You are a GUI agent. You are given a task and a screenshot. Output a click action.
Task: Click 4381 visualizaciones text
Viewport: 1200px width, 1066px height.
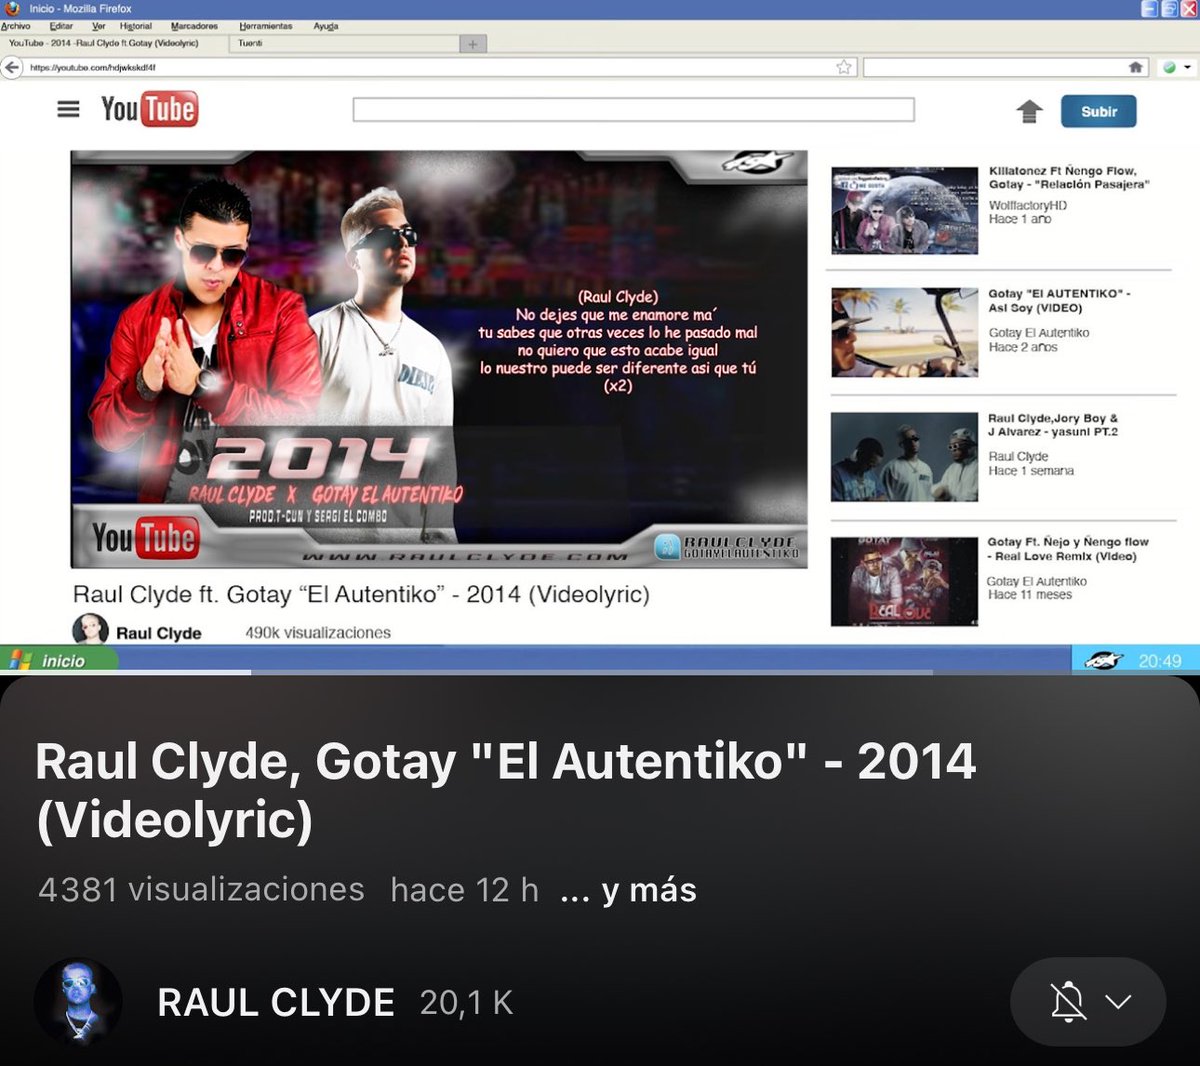coord(201,890)
